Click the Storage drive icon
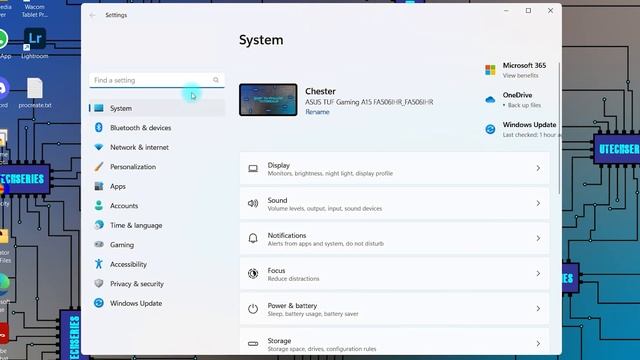 253,344
